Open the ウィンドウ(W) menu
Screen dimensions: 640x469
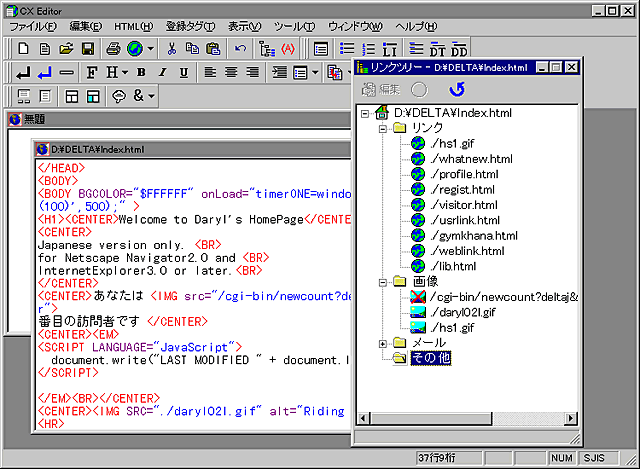[x=356, y=27]
